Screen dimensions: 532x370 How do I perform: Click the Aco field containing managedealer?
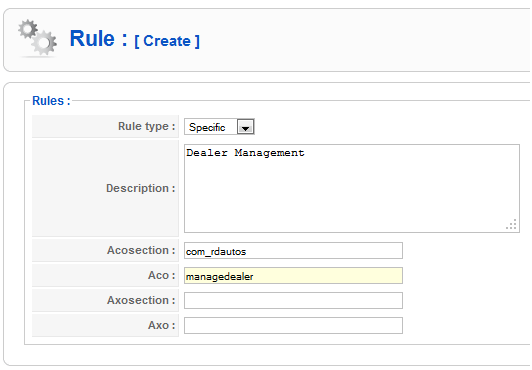tap(293, 276)
